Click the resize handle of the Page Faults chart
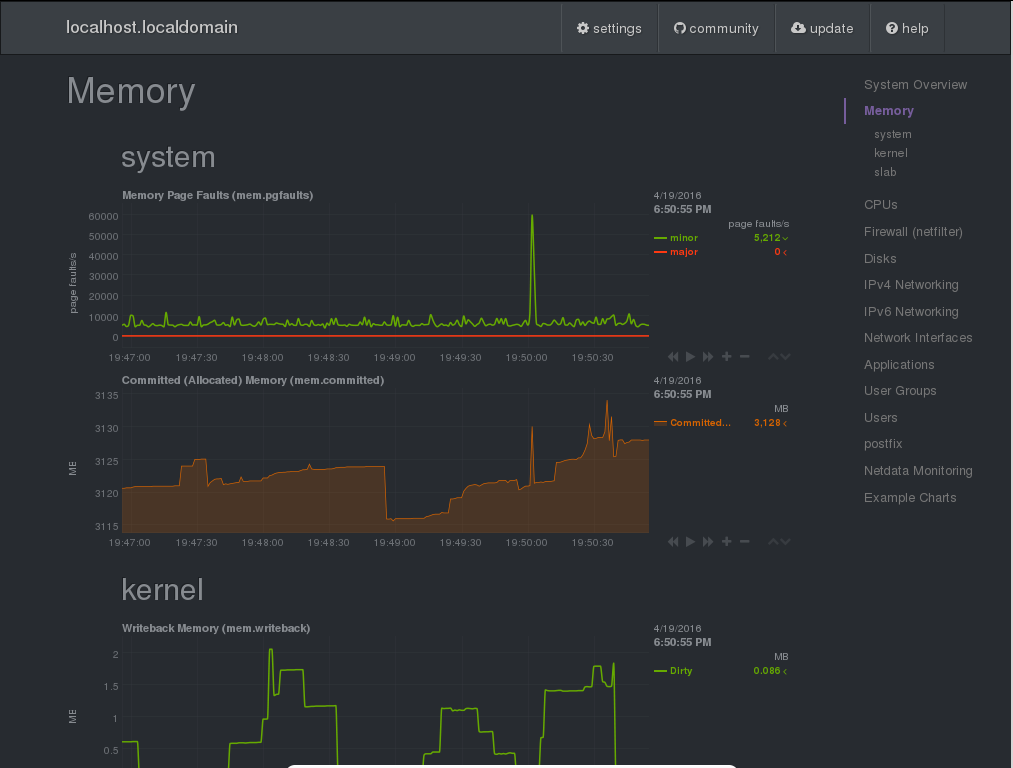Screen dimensions: 1013x768 [779, 357]
